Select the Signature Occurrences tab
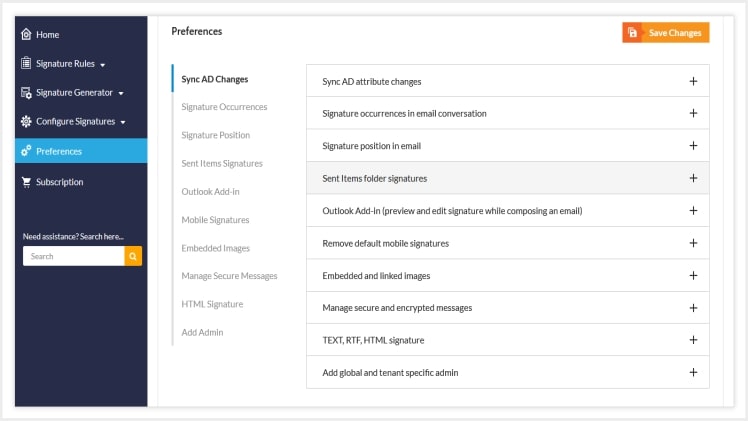Image resolution: width=748 pixels, height=421 pixels. coord(224,107)
